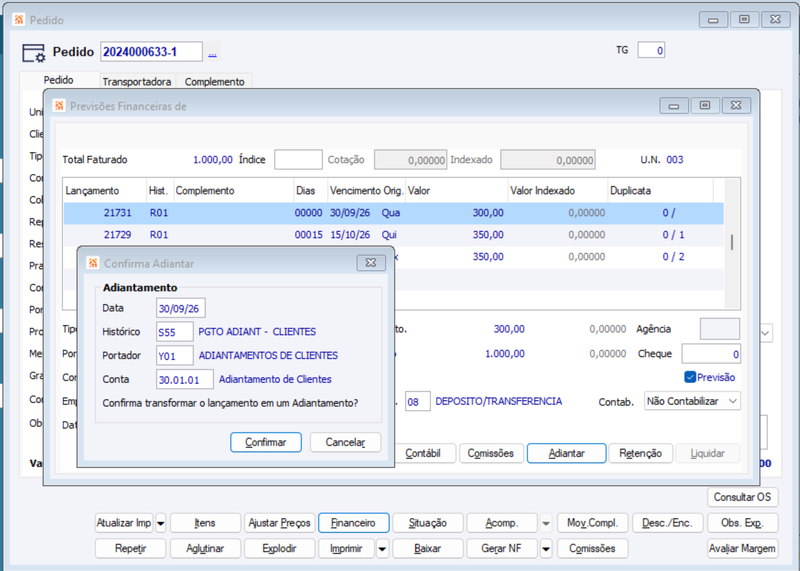This screenshot has height=571, width=800.
Task: Click the Adiantar button
Action: 566,453
